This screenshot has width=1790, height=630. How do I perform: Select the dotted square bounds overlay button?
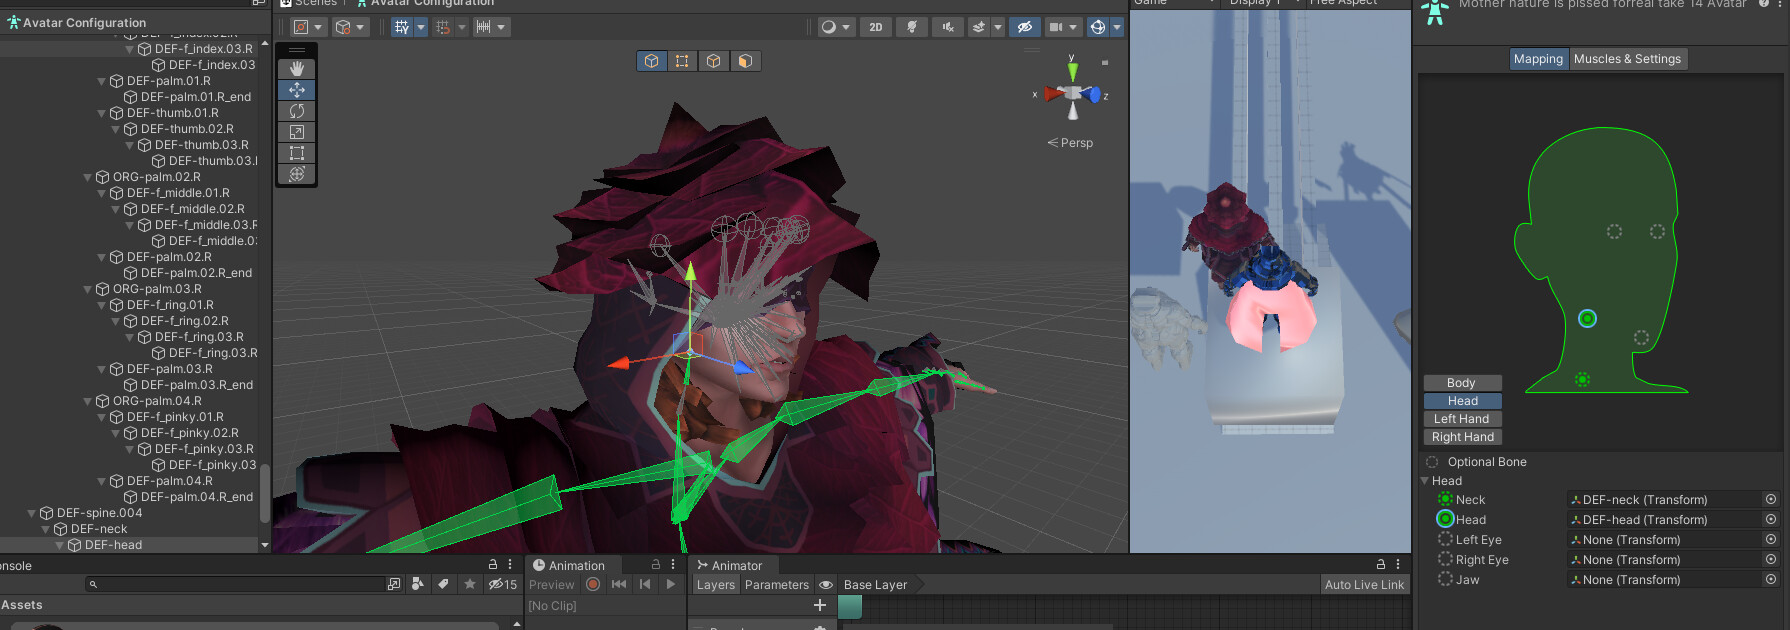[x=682, y=61]
